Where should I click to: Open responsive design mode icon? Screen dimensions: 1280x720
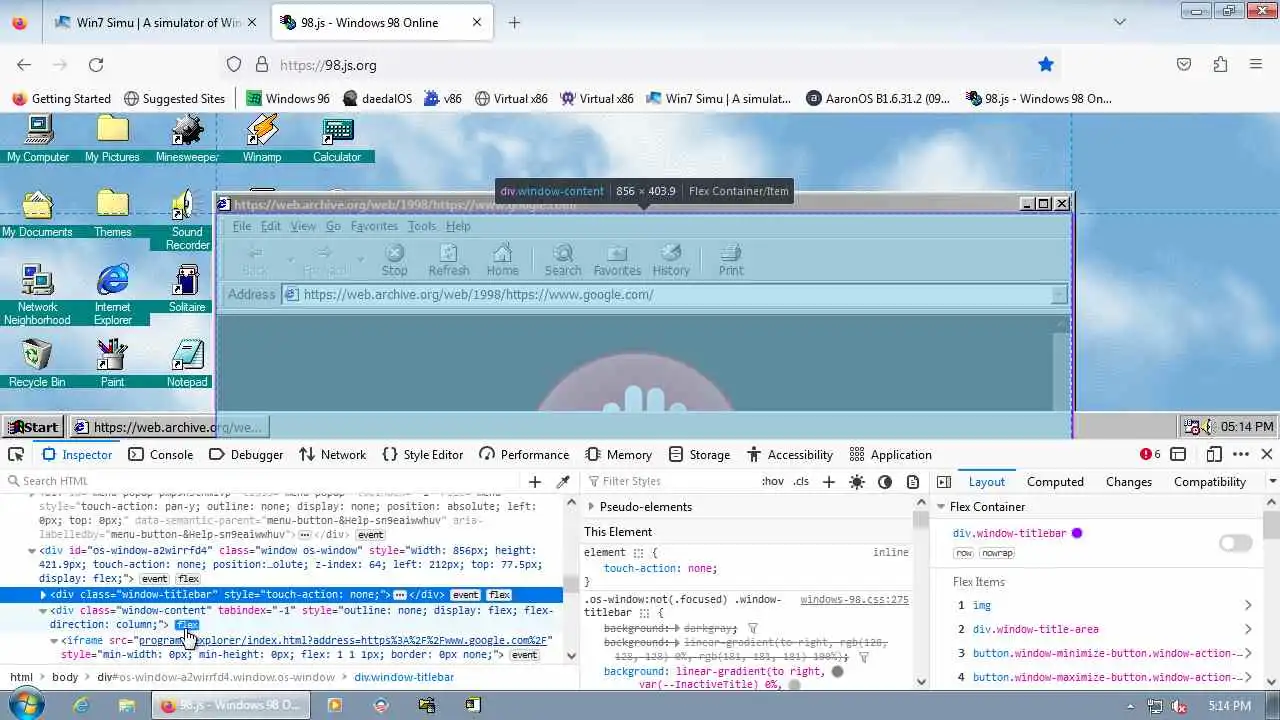pos(1214,454)
